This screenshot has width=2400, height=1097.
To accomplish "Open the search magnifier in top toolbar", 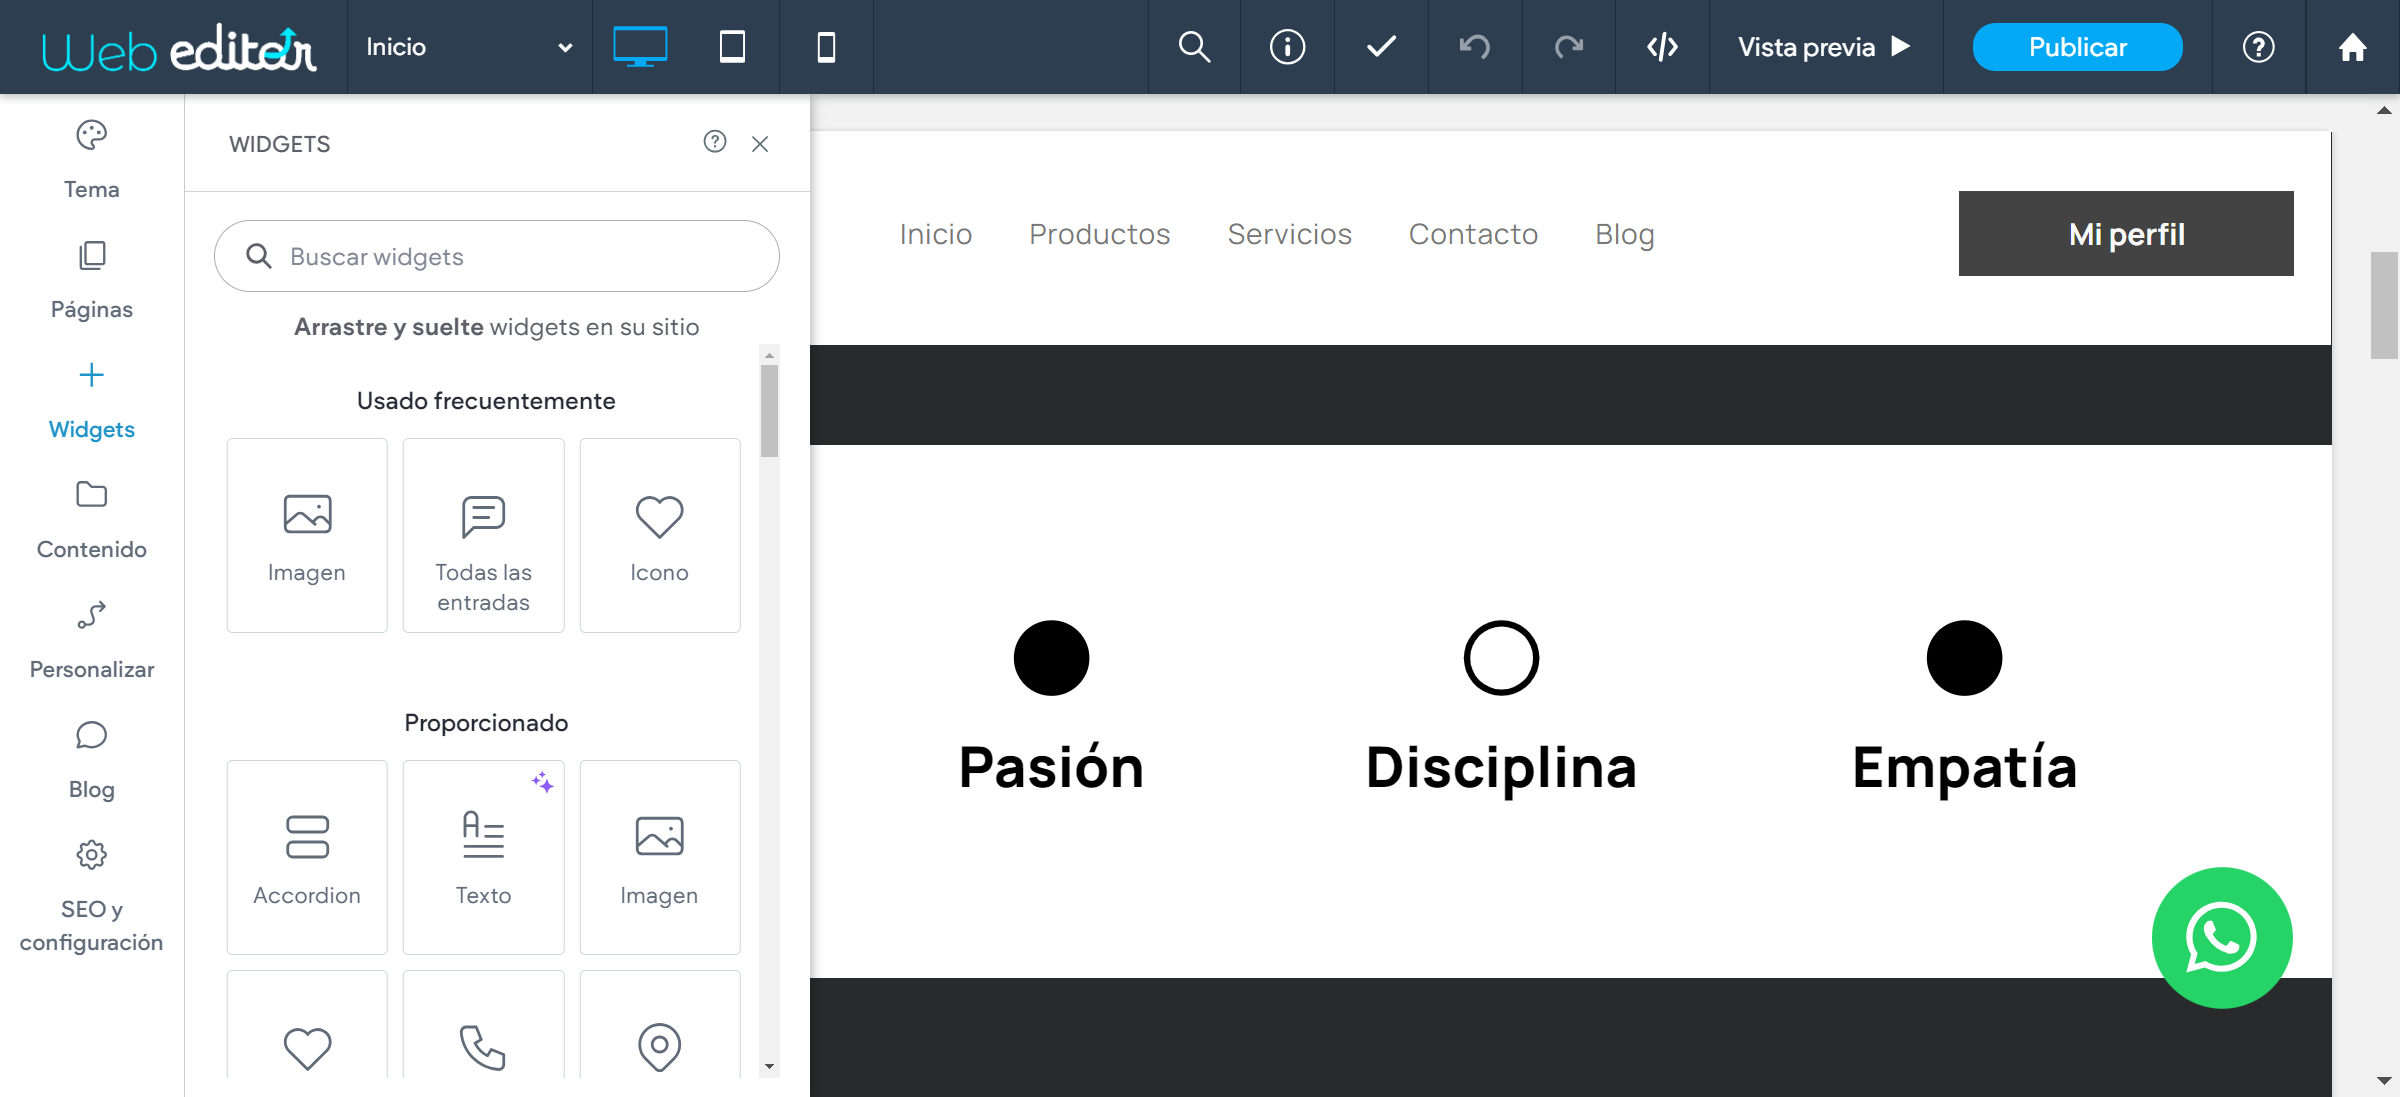I will [x=1194, y=47].
